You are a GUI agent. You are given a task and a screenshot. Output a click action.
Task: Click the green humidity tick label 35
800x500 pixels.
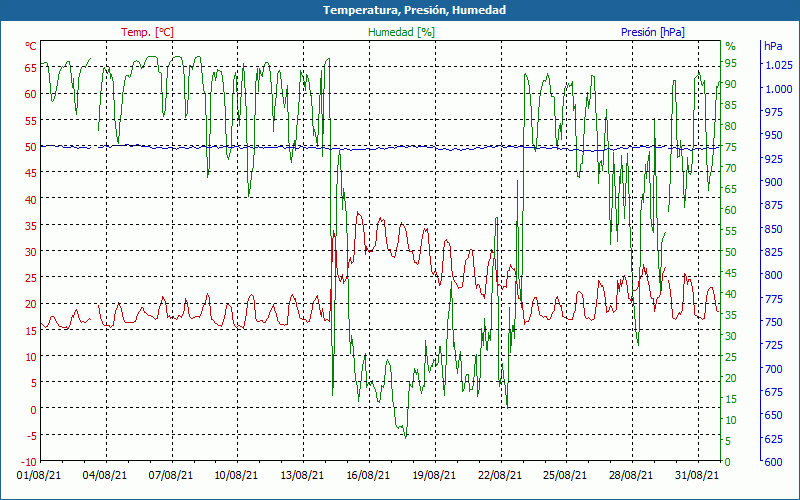coord(731,315)
